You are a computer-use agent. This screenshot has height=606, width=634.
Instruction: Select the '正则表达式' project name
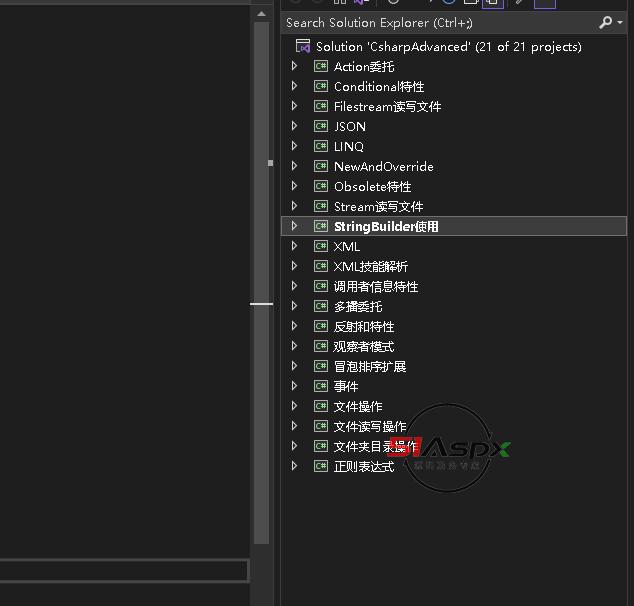click(364, 467)
